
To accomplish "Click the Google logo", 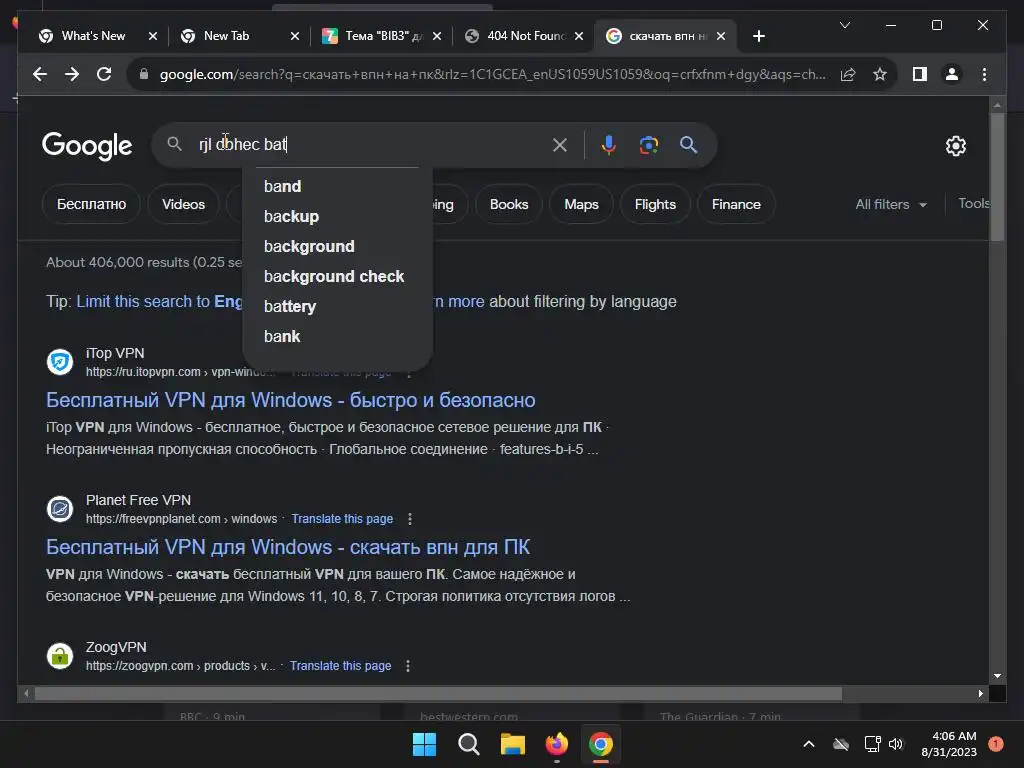I will click(87, 146).
